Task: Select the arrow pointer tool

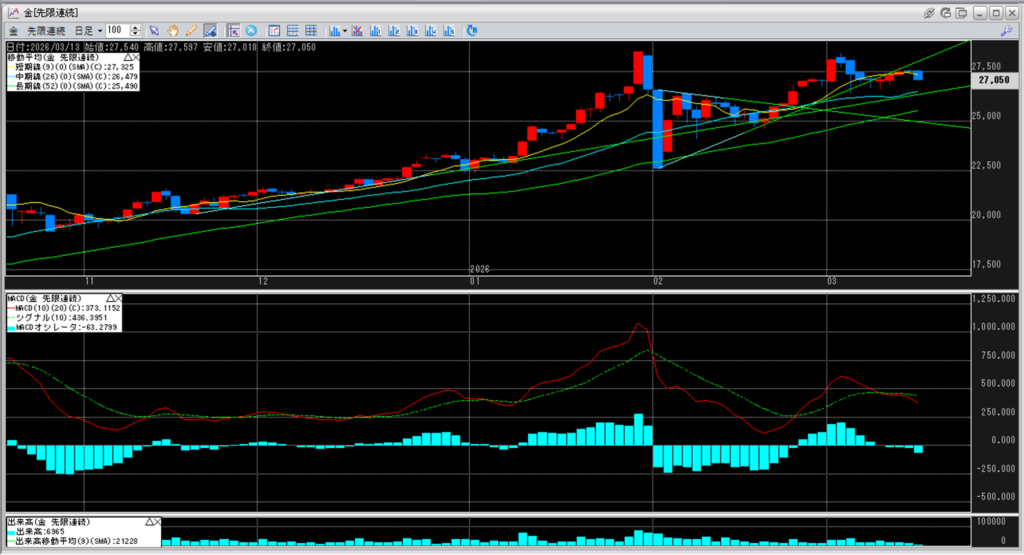Action: pos(155,31)
